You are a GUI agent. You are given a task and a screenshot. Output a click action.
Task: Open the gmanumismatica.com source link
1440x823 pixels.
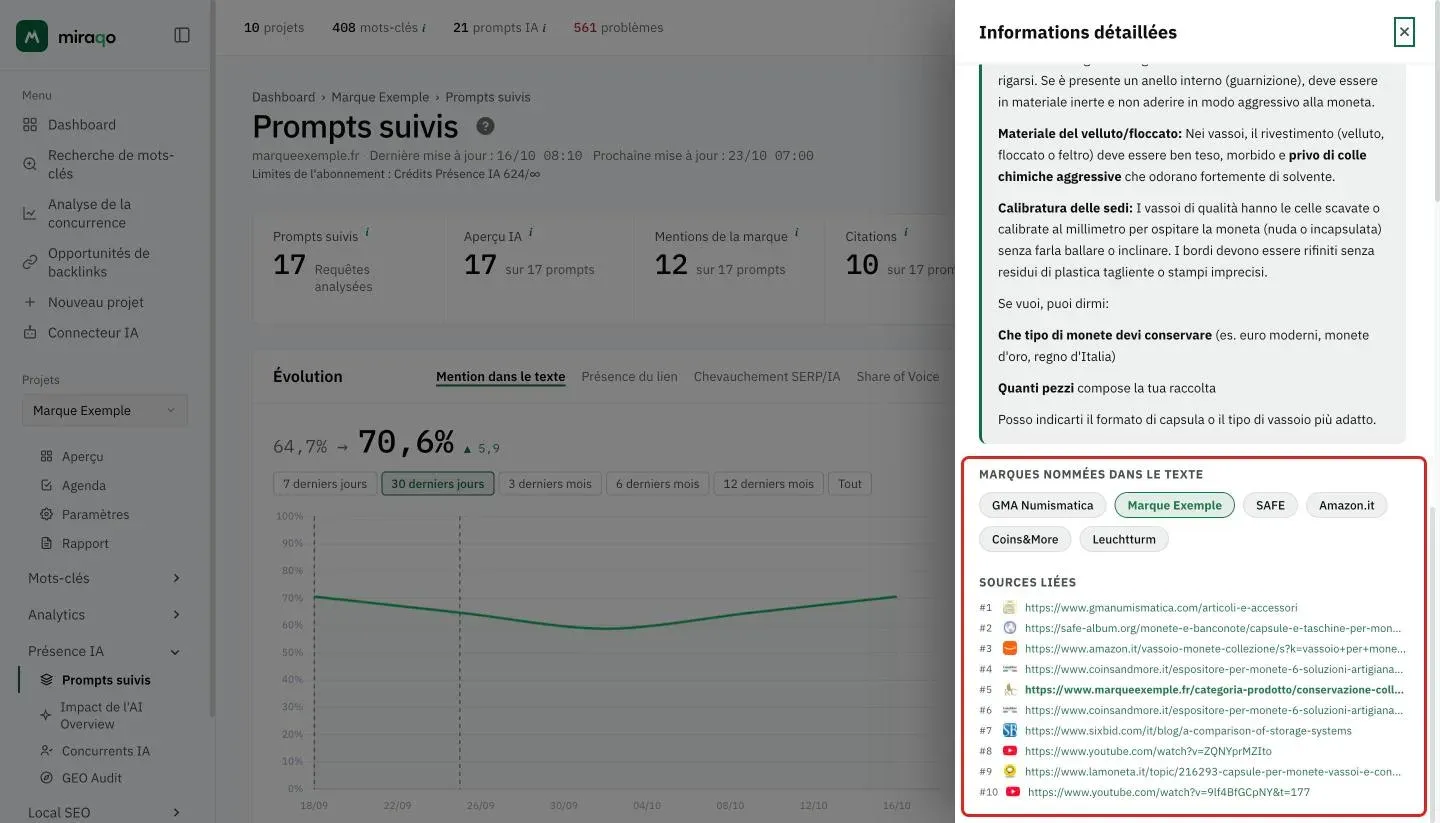tap(1161, 608)
